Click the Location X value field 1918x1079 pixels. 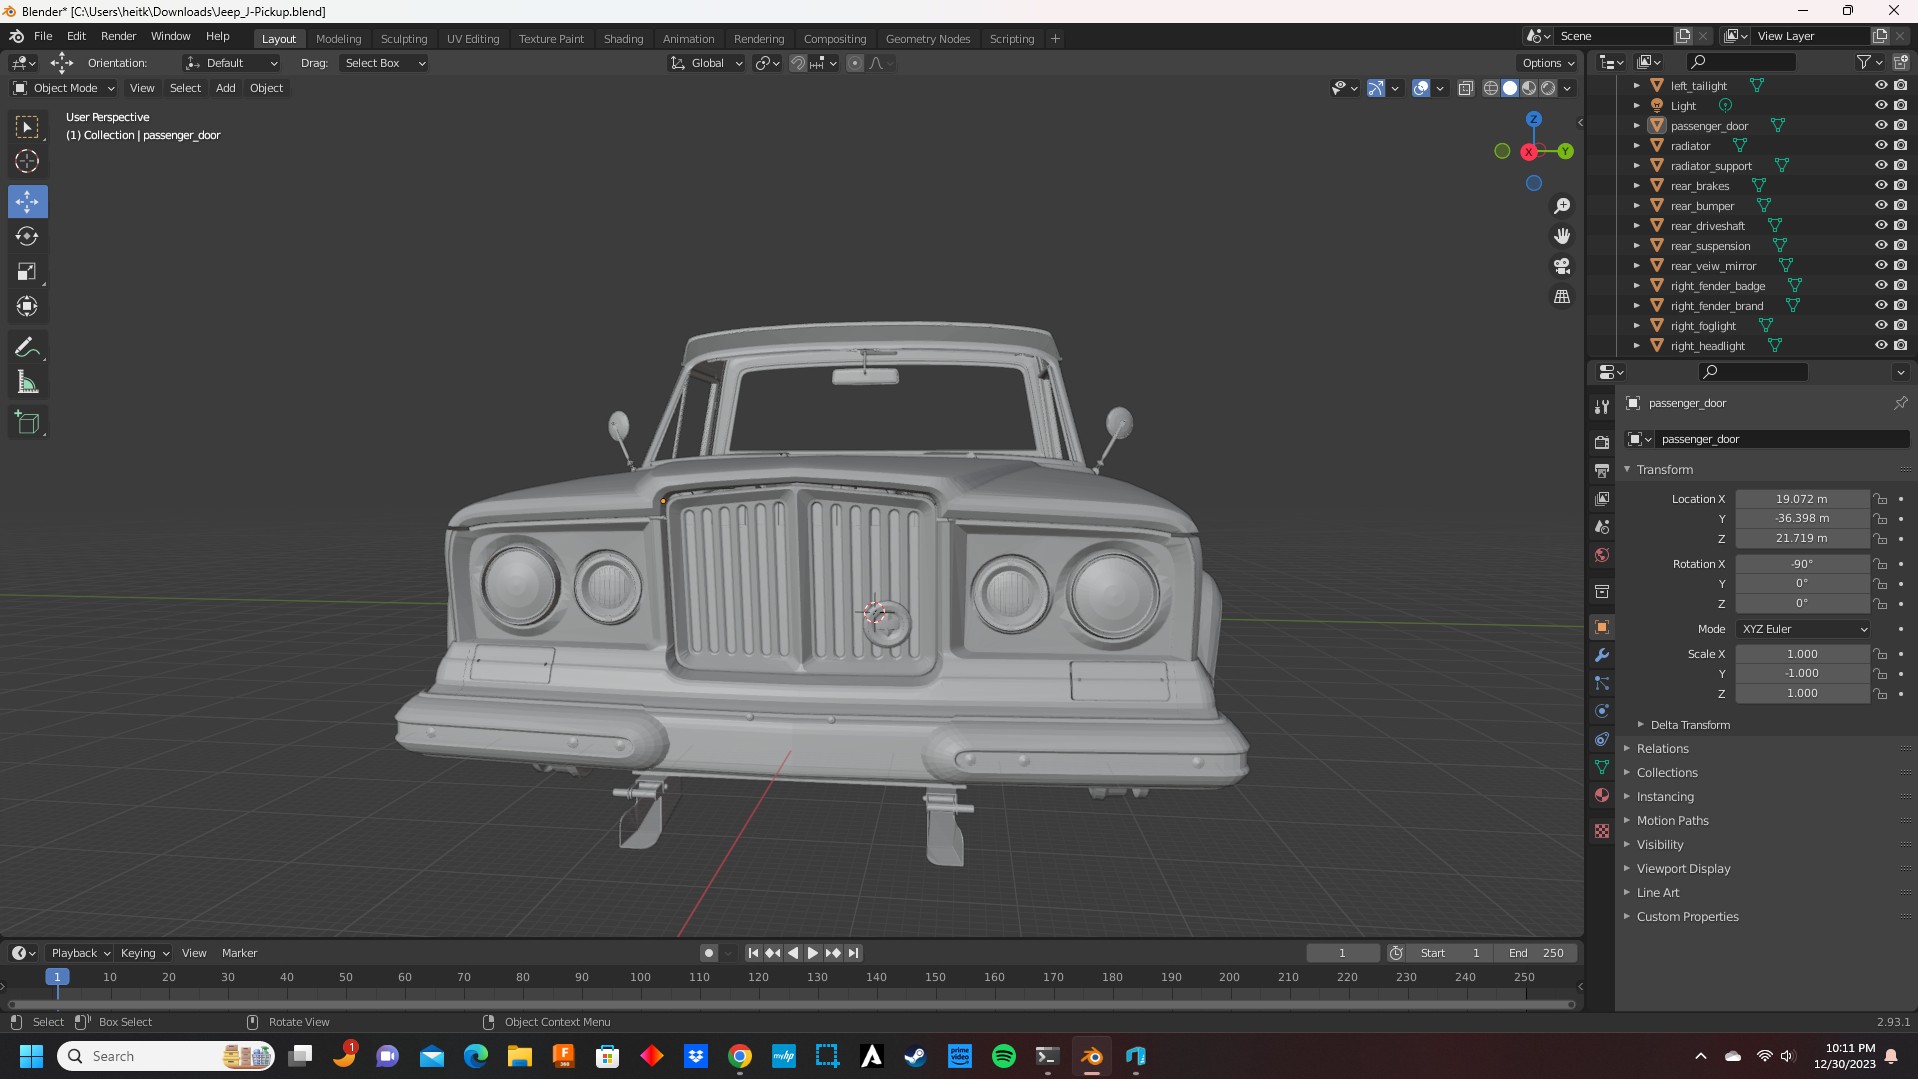point(1800,499)
